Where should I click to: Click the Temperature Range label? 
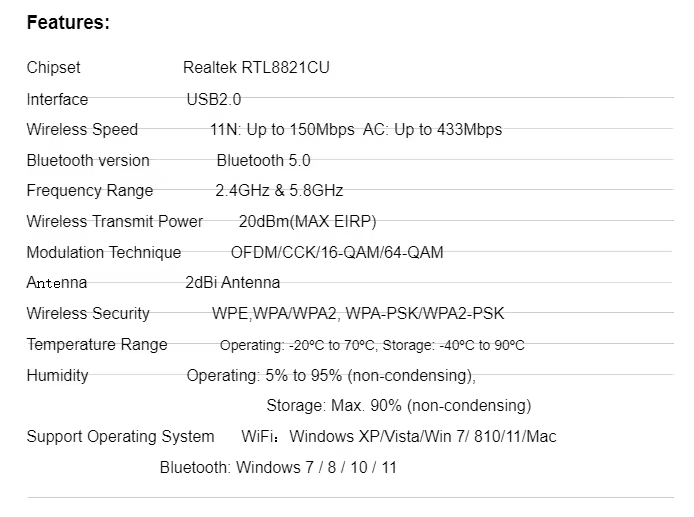(x=97, y=344)
